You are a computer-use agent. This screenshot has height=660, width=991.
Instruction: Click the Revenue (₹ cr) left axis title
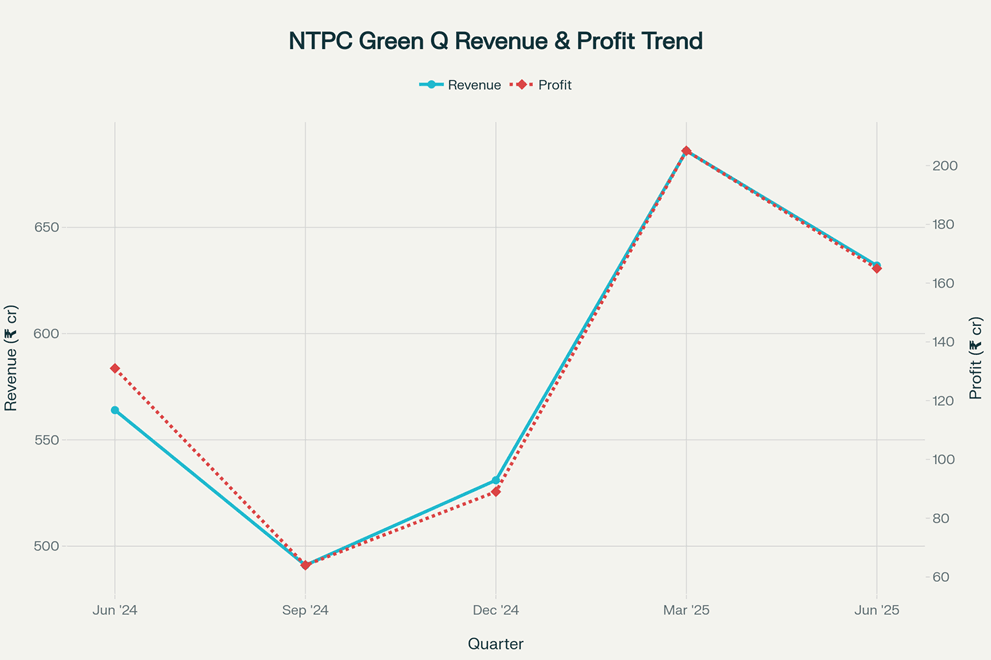click(11, 357)
